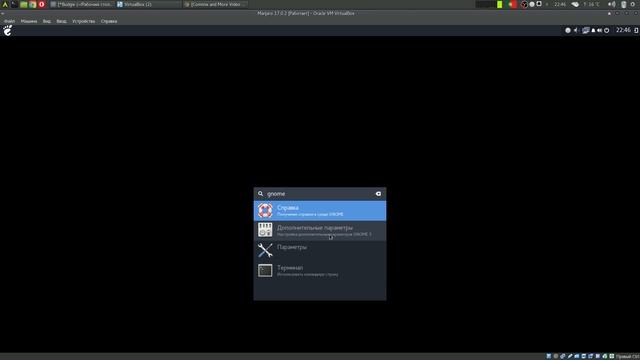Click the tweak tool mixer icon
Screen dimensions: 640x360
coord(265,230)
